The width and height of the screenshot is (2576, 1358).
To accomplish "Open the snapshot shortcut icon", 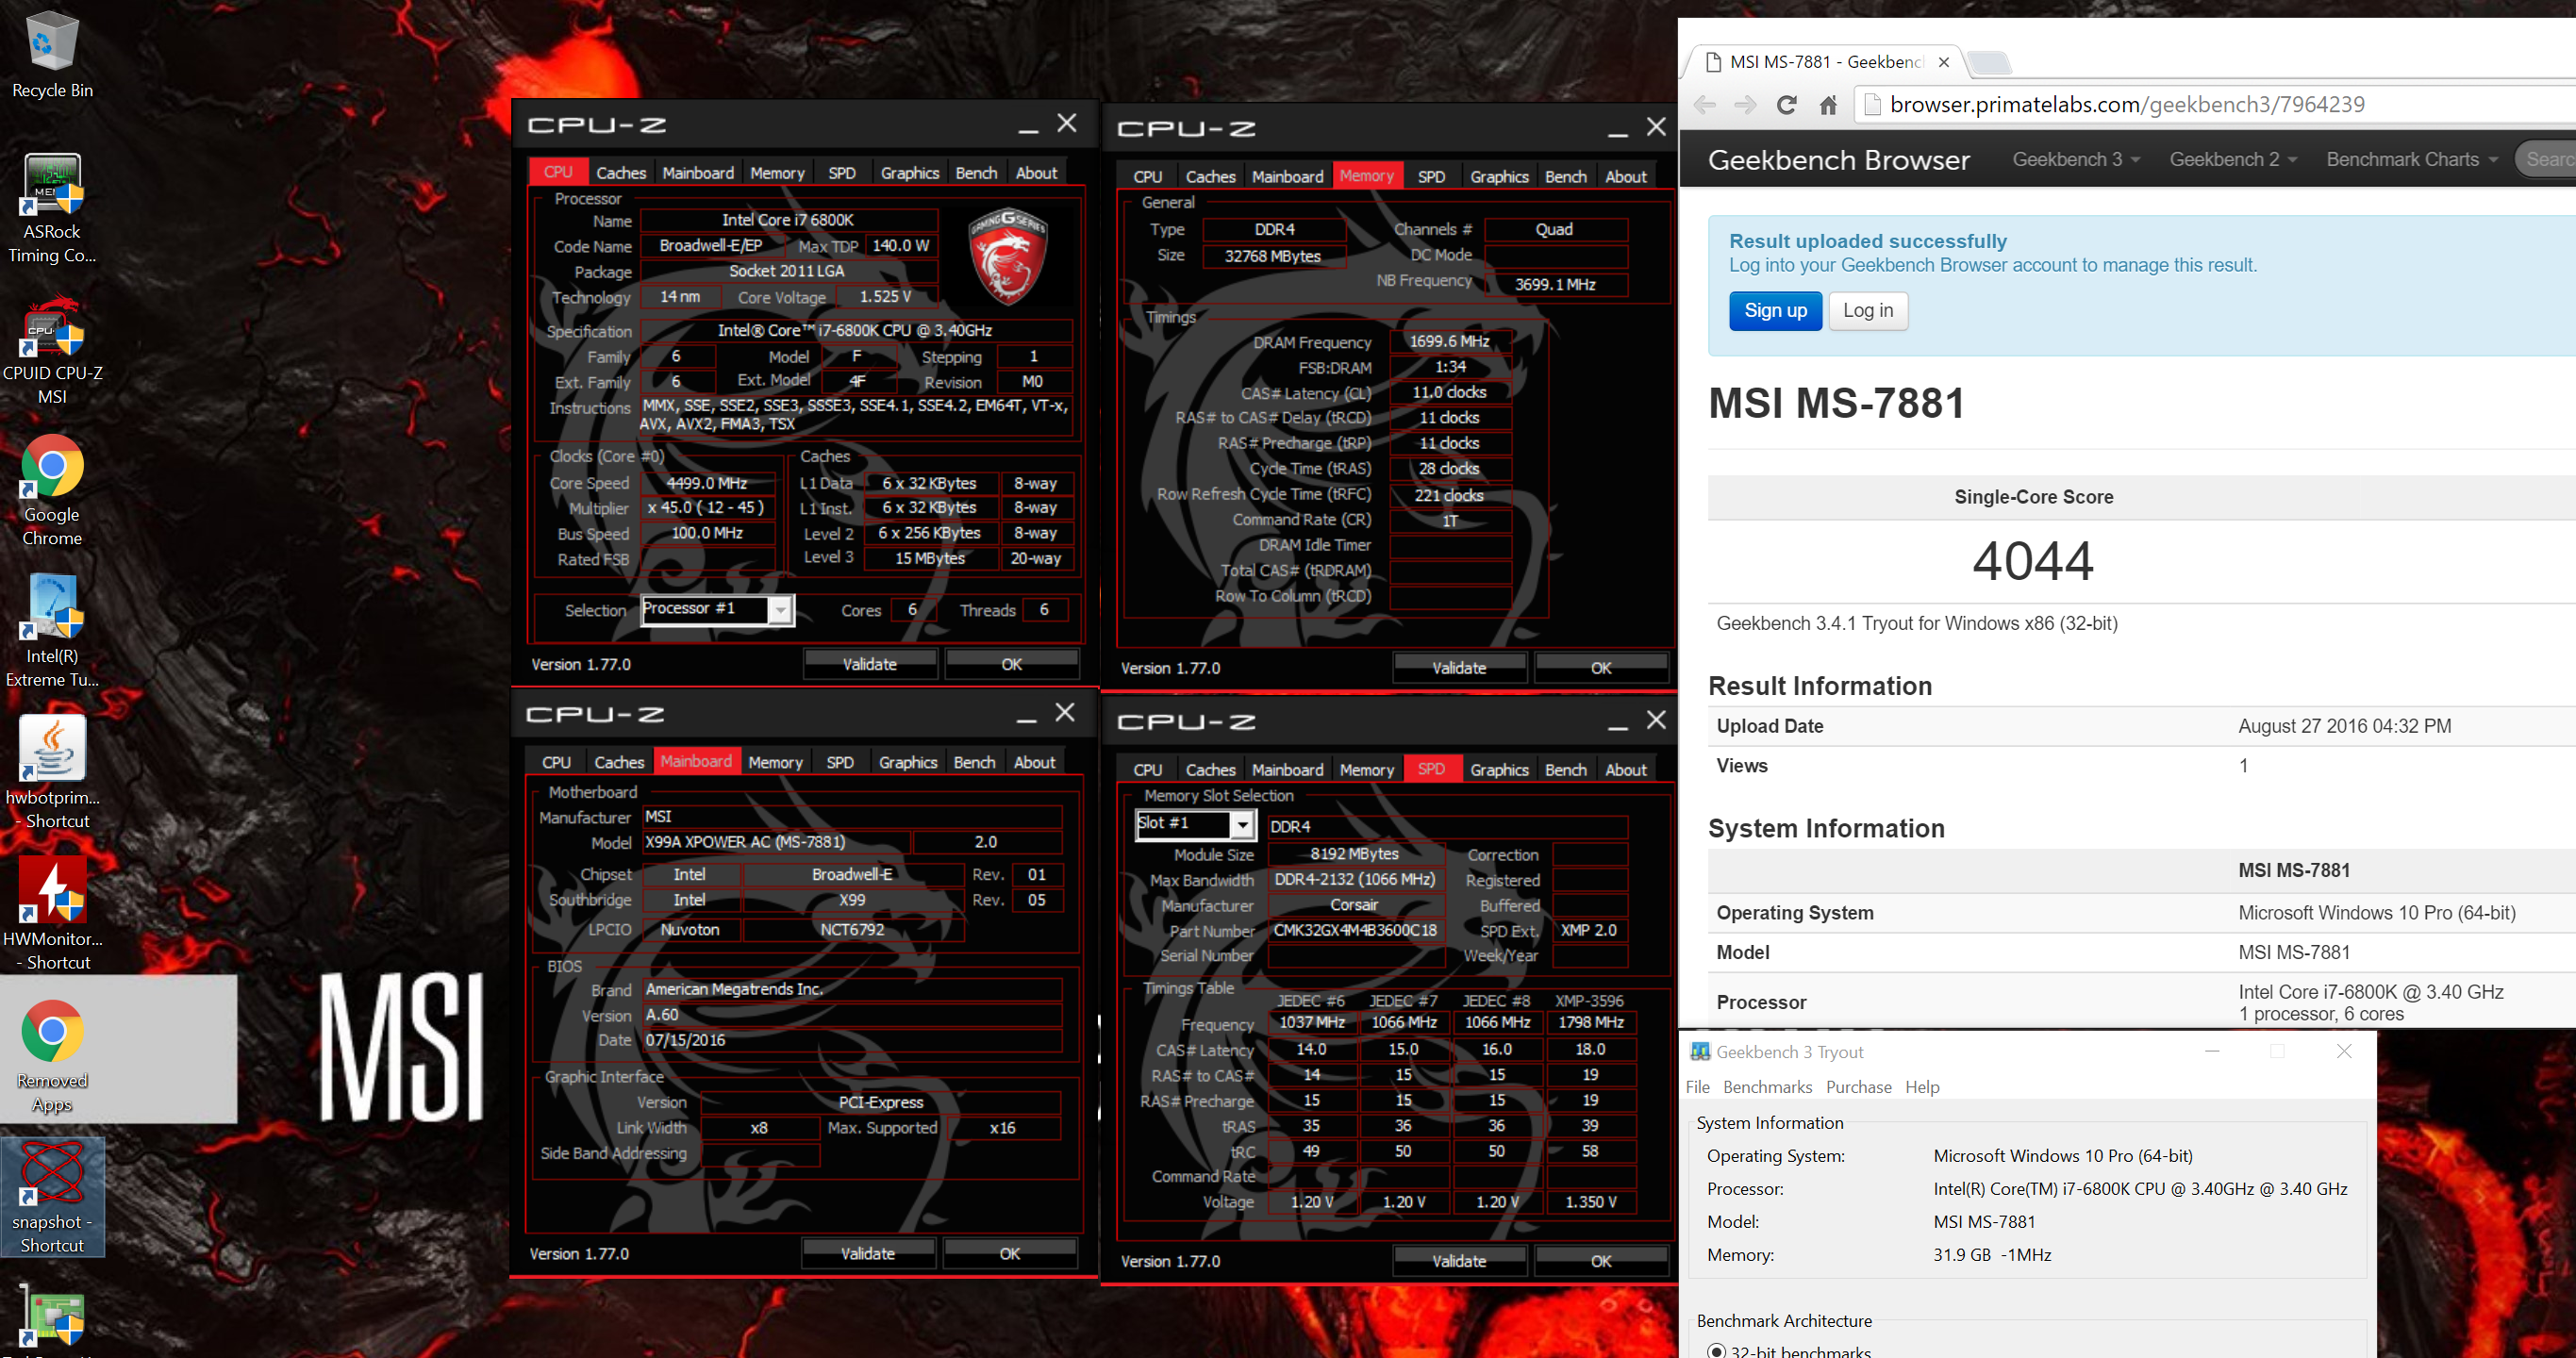I will pyautogui.click(x=52, y=1198).
